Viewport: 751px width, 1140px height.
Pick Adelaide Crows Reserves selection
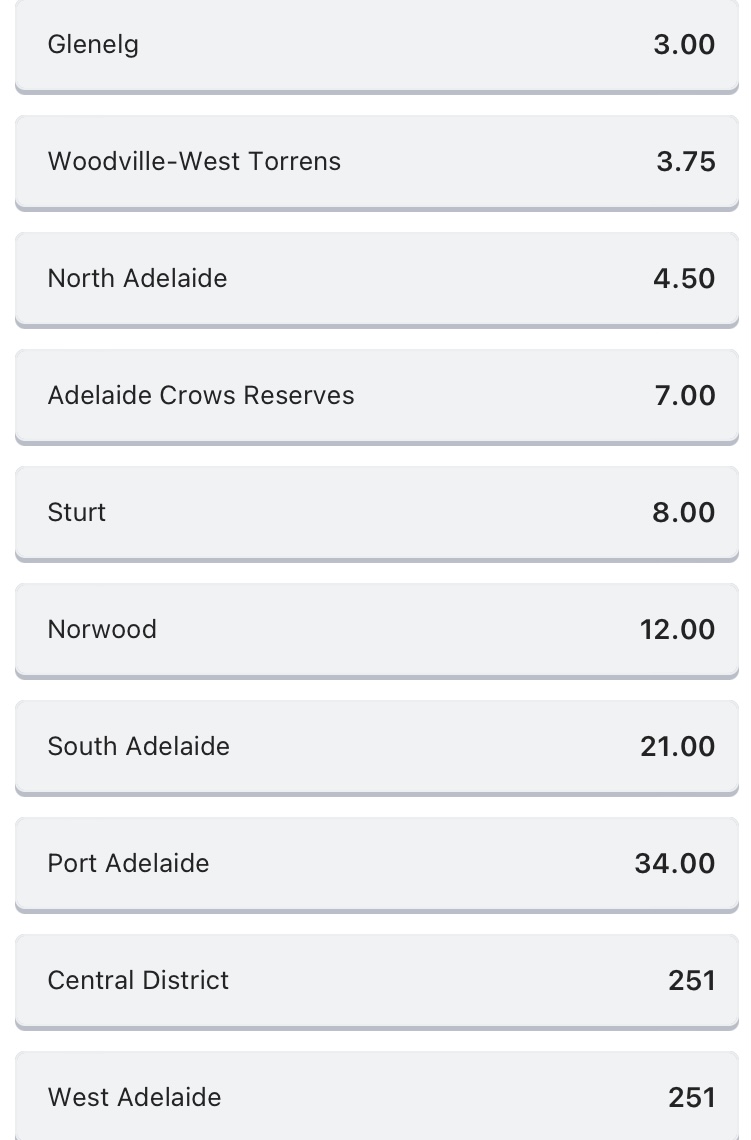point(201,395)
